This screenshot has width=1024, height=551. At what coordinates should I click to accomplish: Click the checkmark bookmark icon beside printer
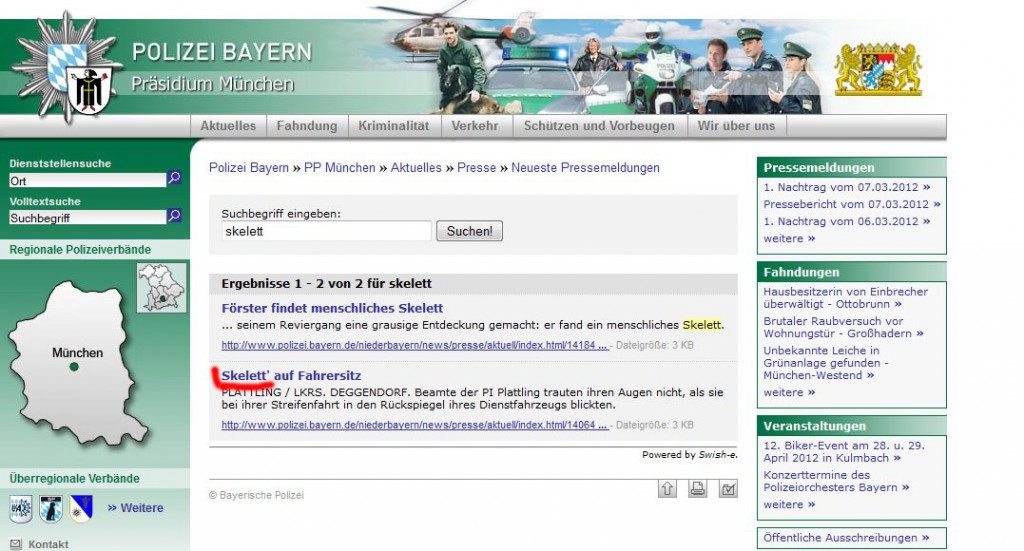coord(728,488)
